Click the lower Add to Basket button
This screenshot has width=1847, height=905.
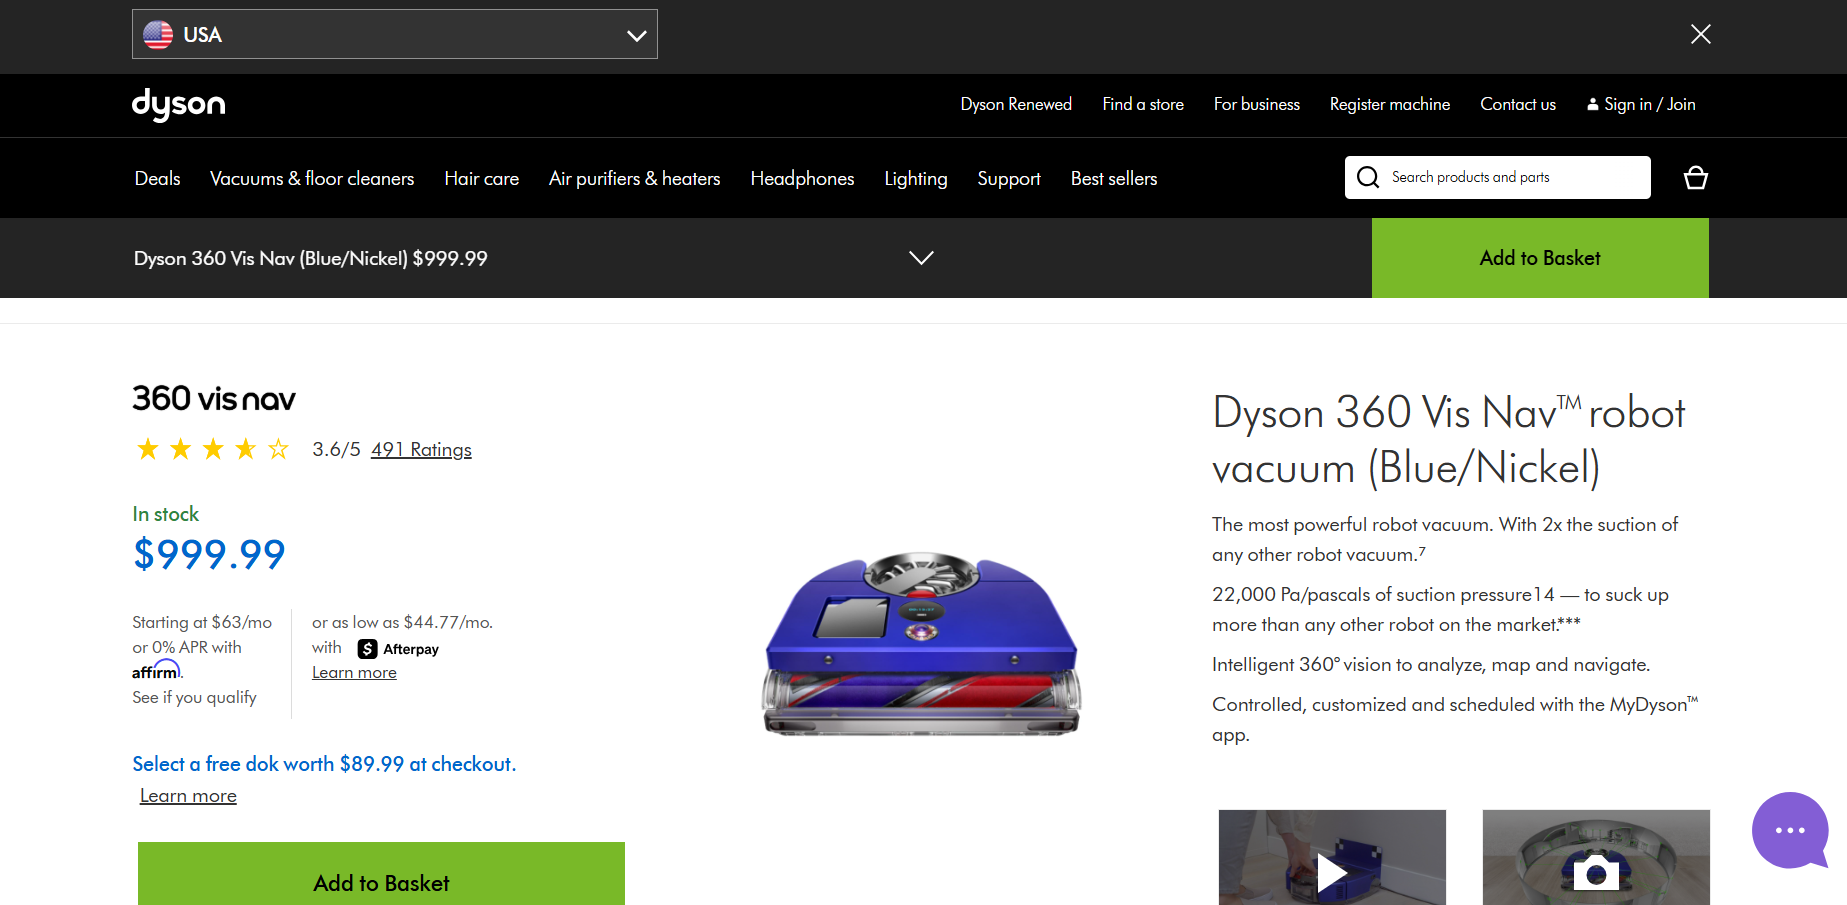pos(381,874)
